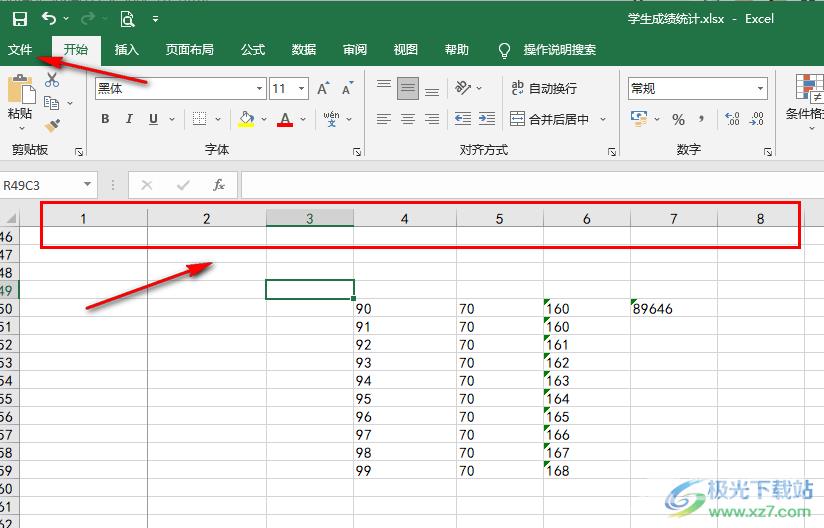Click the text orientation icon
The height and width of the screenshot is (528, 824).
point(463,88)
